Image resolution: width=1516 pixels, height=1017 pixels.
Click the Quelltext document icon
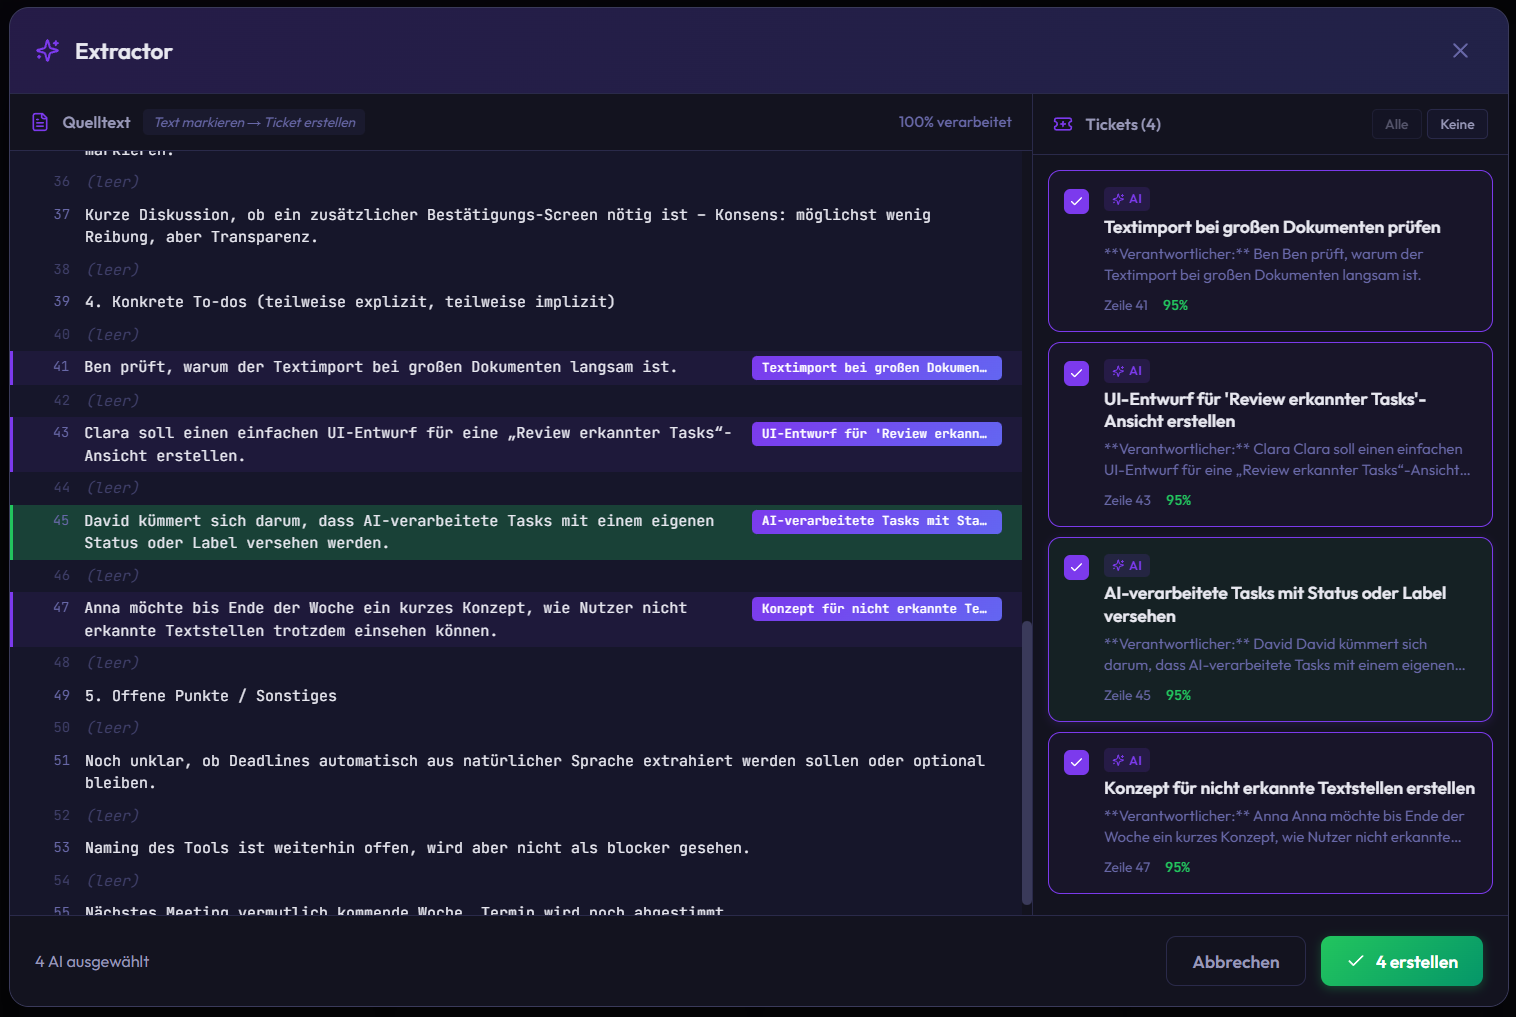click(40, 122)
